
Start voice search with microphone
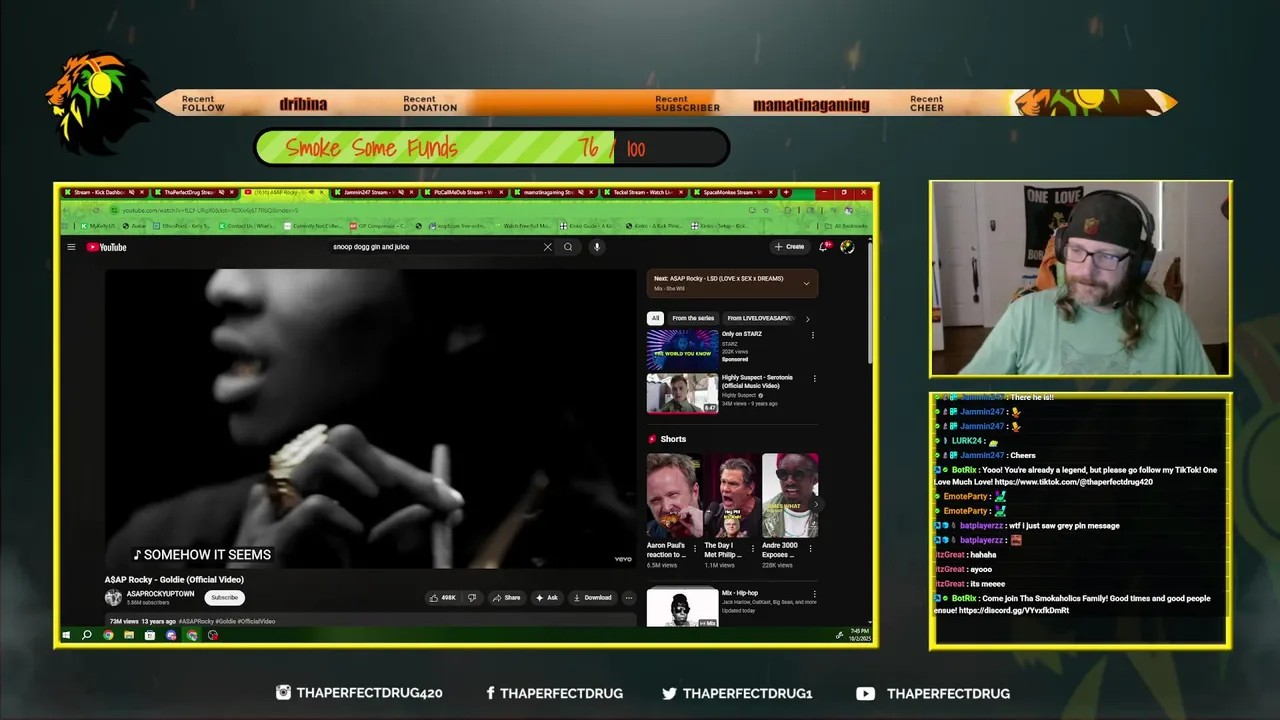click(x=596, y=247)
